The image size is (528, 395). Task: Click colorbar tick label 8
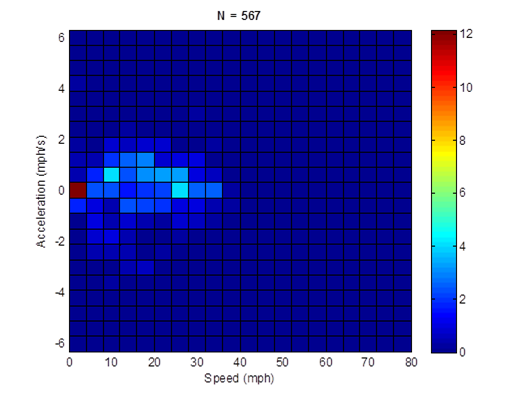(x=463, y=140)
